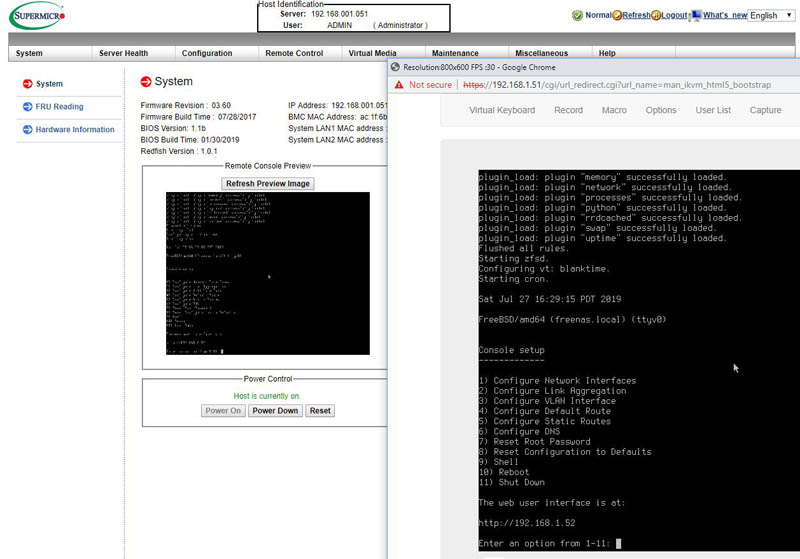Open the English language dropdown

click(770, 16)
